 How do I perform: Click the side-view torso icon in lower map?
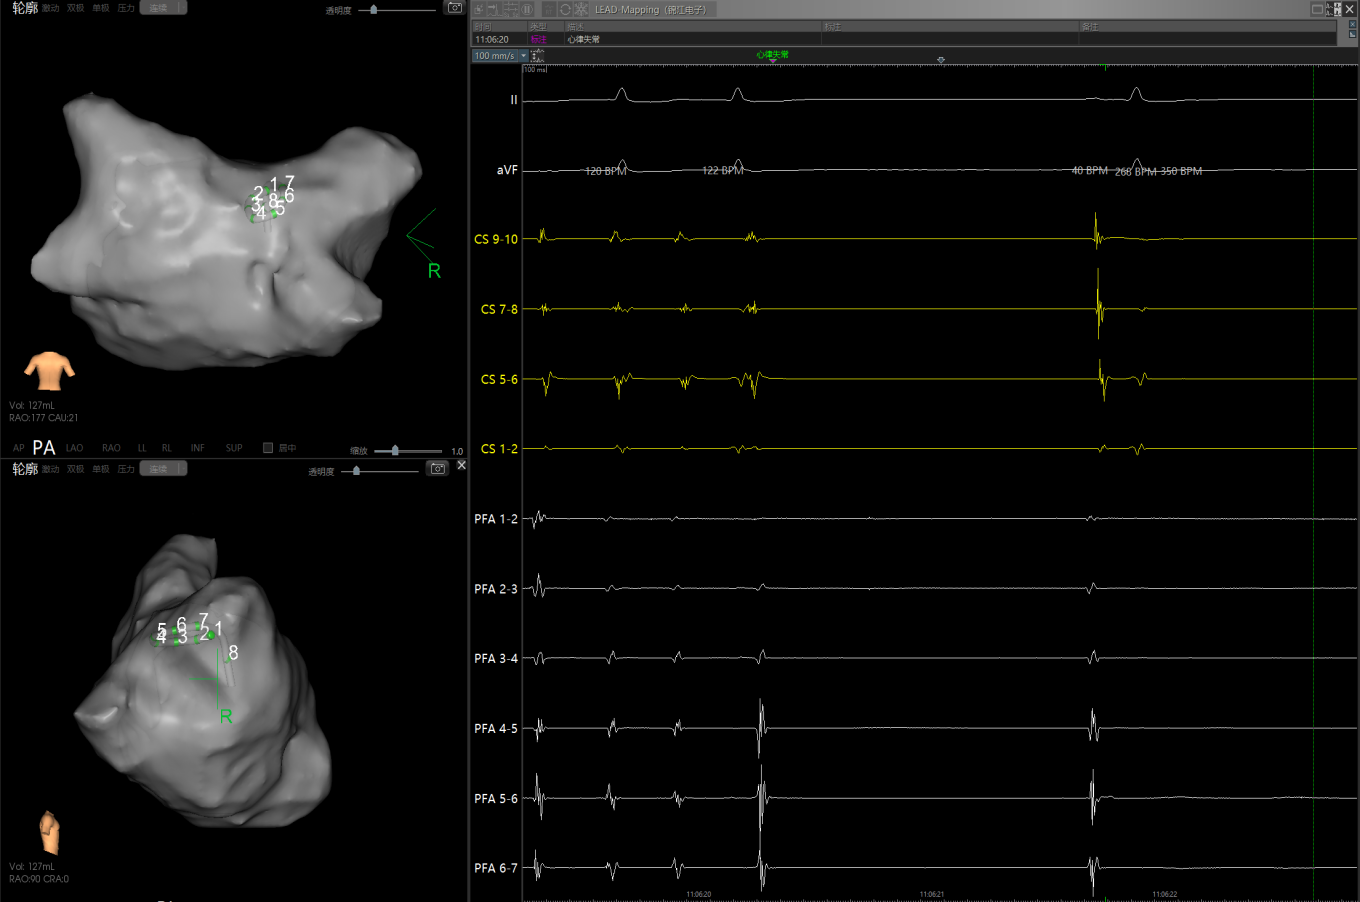click(x=49, y=832)
